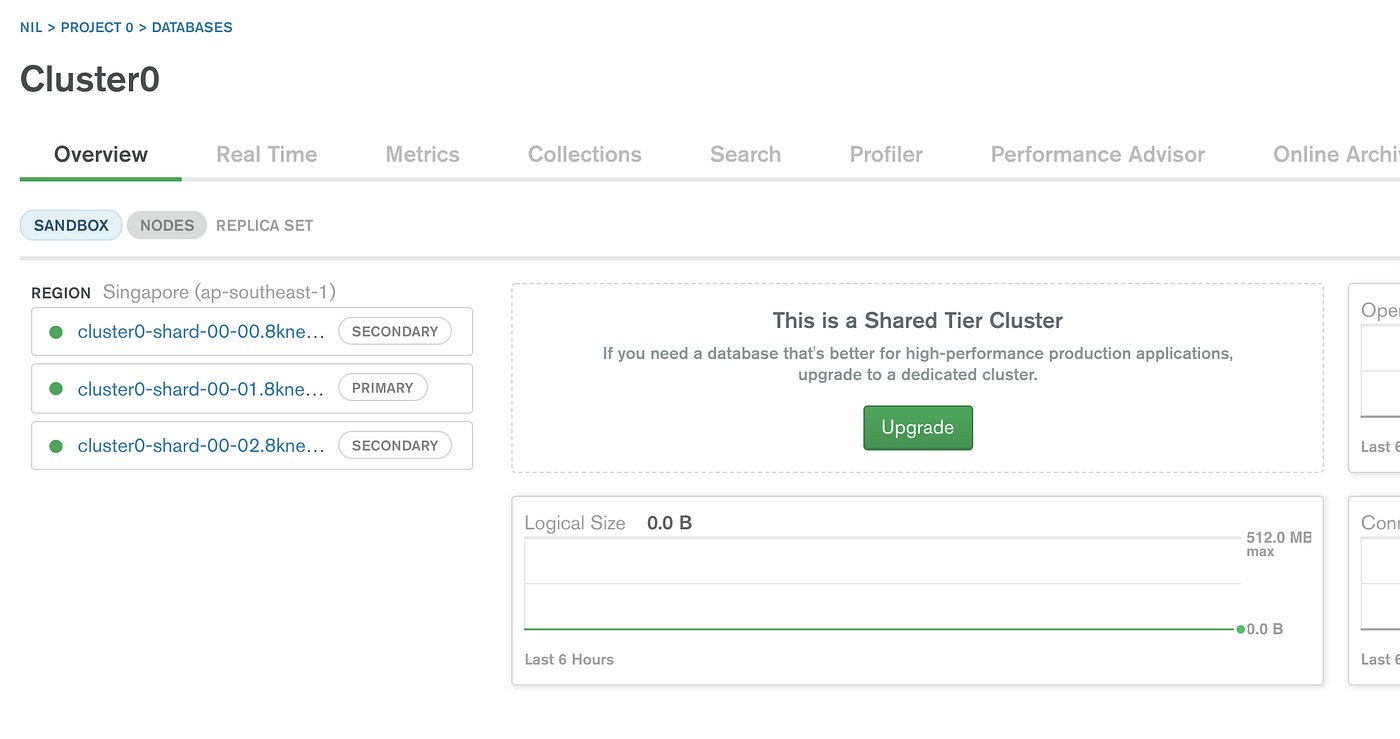View the Performance Advisor tab
1400x739 pixels.
click(x=1097, y=154)
